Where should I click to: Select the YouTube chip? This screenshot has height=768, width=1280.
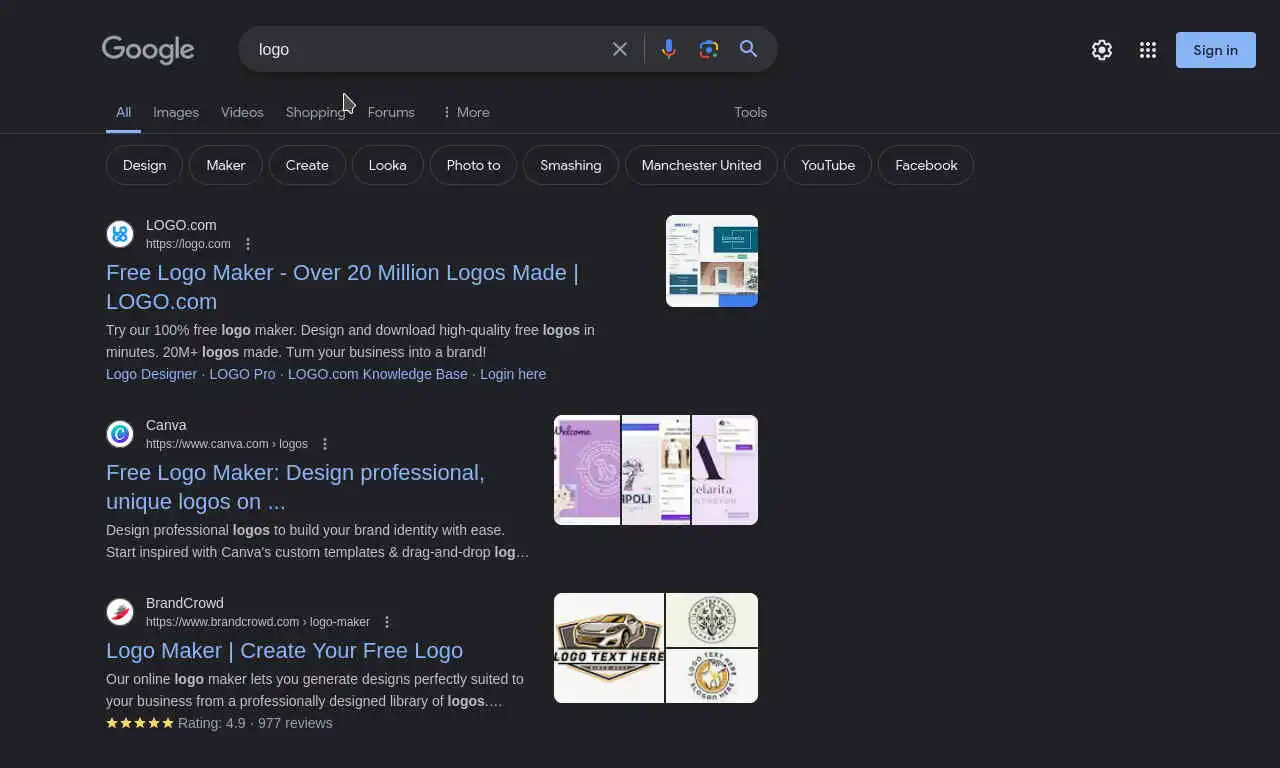[828, 165]
